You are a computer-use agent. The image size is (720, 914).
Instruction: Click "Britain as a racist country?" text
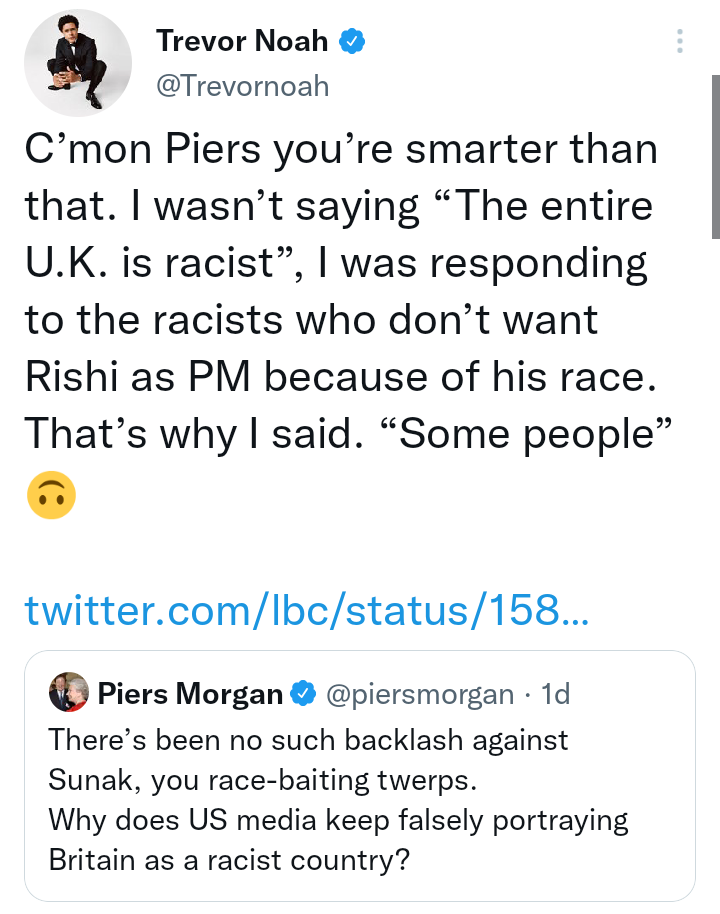click(x=229, y=861)
